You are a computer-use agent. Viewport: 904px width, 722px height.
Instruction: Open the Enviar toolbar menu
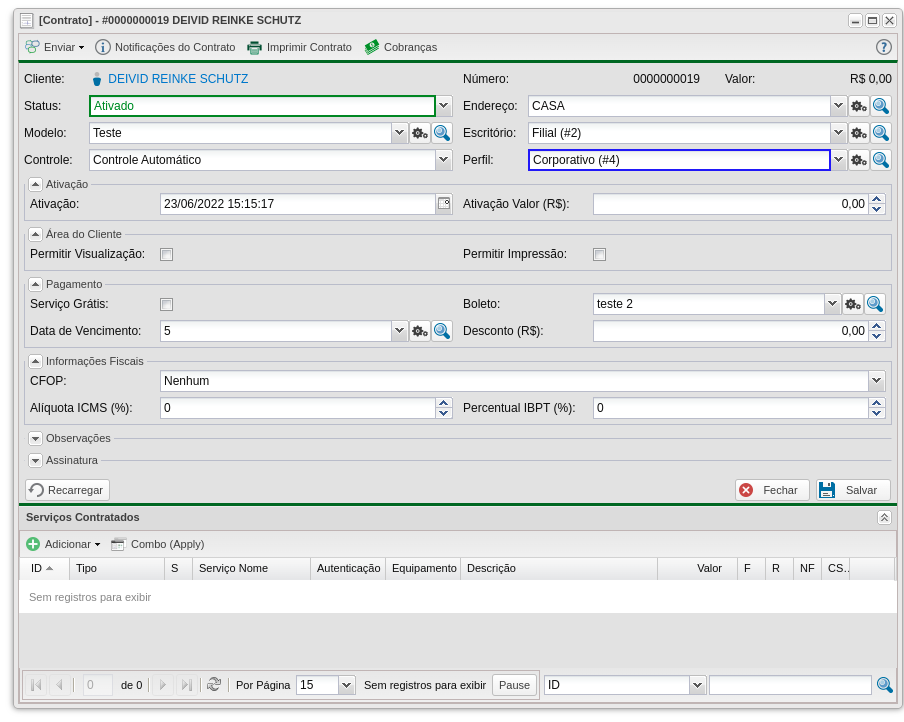(55, 47)
